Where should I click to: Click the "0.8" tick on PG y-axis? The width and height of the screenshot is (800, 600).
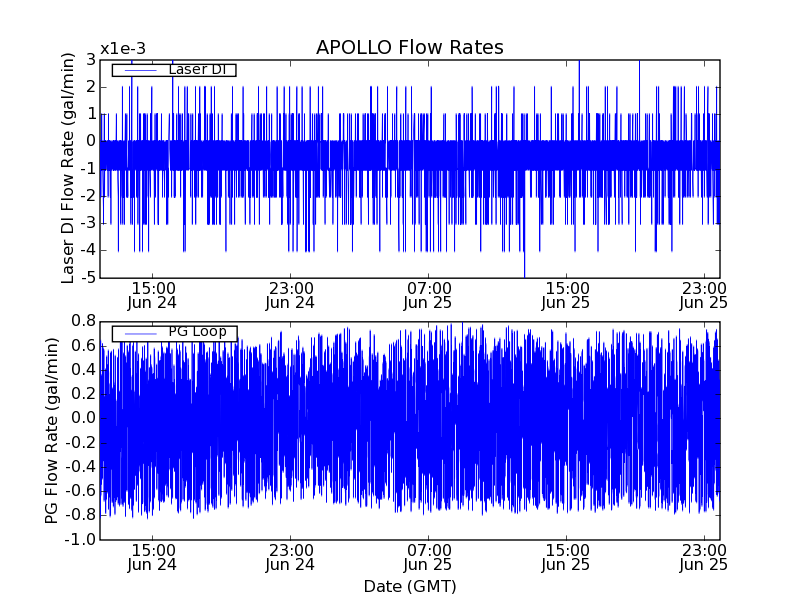[x=84, y=321]
